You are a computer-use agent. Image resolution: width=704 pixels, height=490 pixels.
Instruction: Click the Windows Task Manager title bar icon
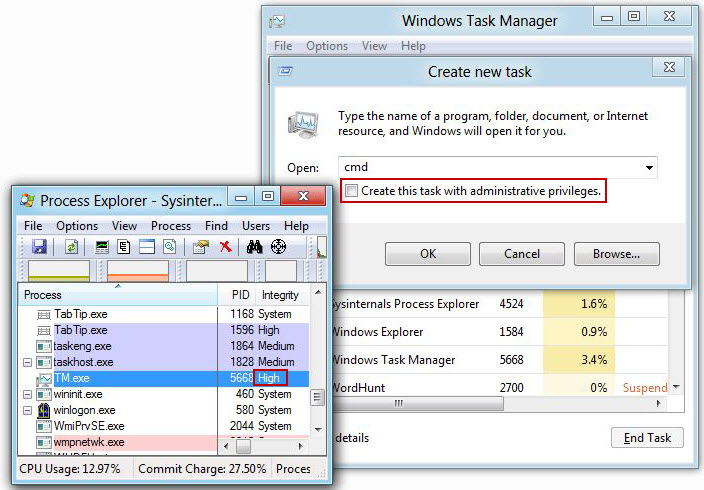pyautogui.click(x=277, y=21)
